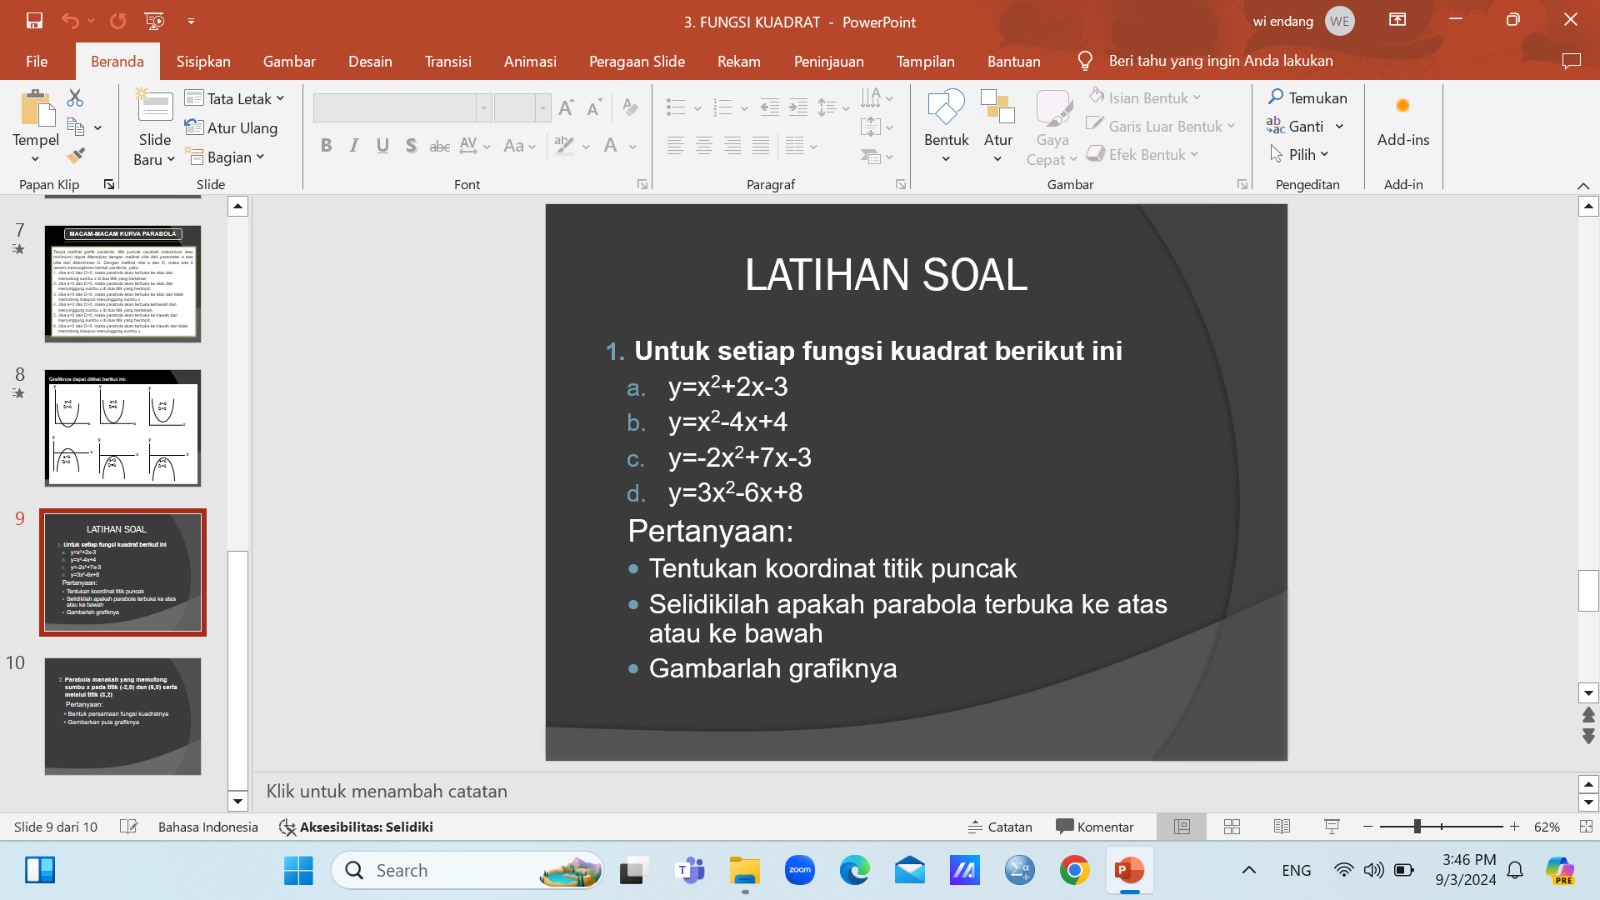Undo the last action
Viewport: 1600px width, 900px height.
70,21
